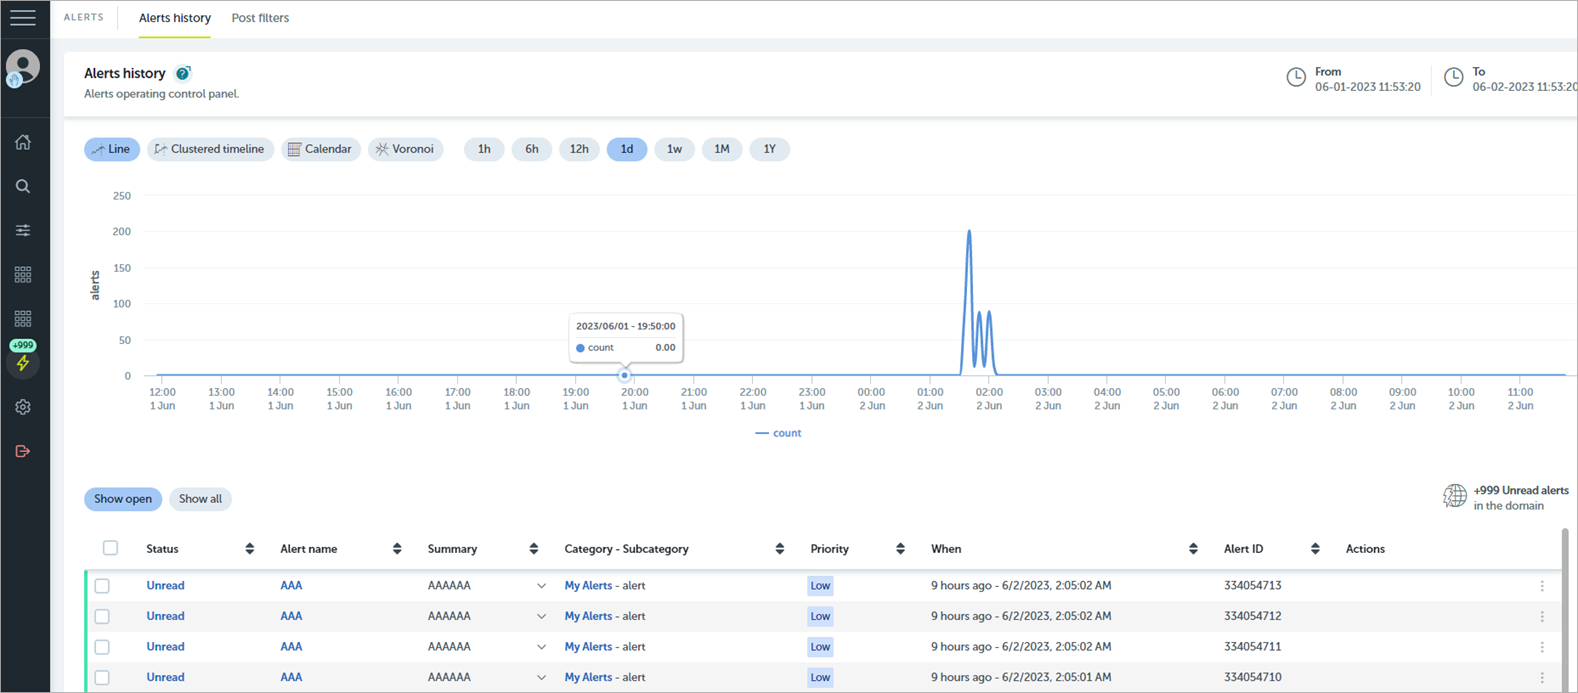Tick the checkbox for alert 334054711
The height and width of the screenshot is (693, 1578).
coord(102,647)
